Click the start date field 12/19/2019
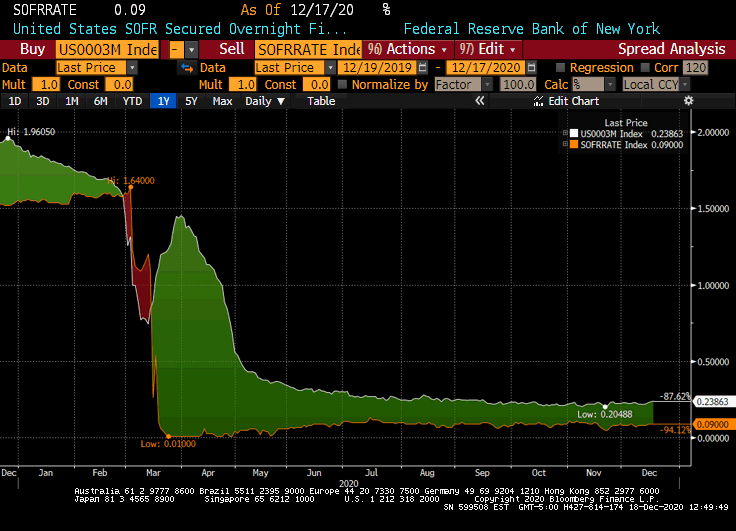Screen dimensions: 736x531 click(x=377, y=68)
